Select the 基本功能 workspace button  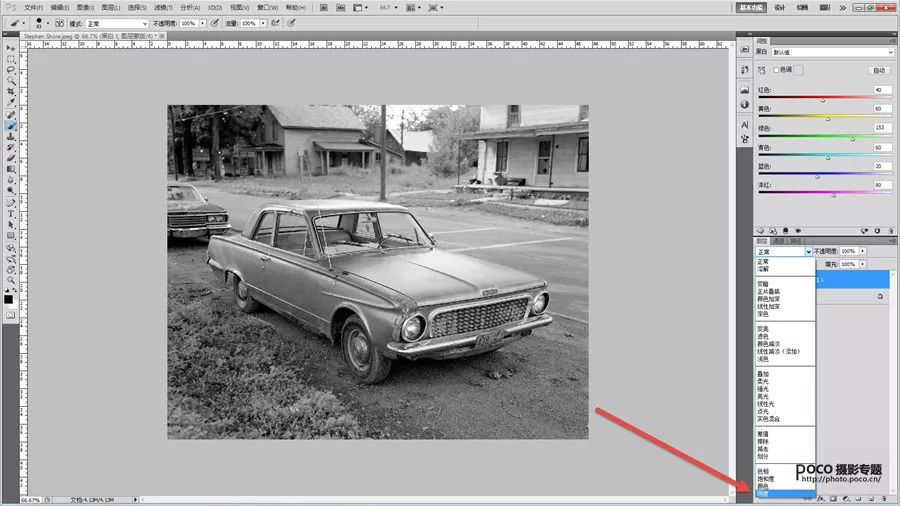(x=750, y=7)
